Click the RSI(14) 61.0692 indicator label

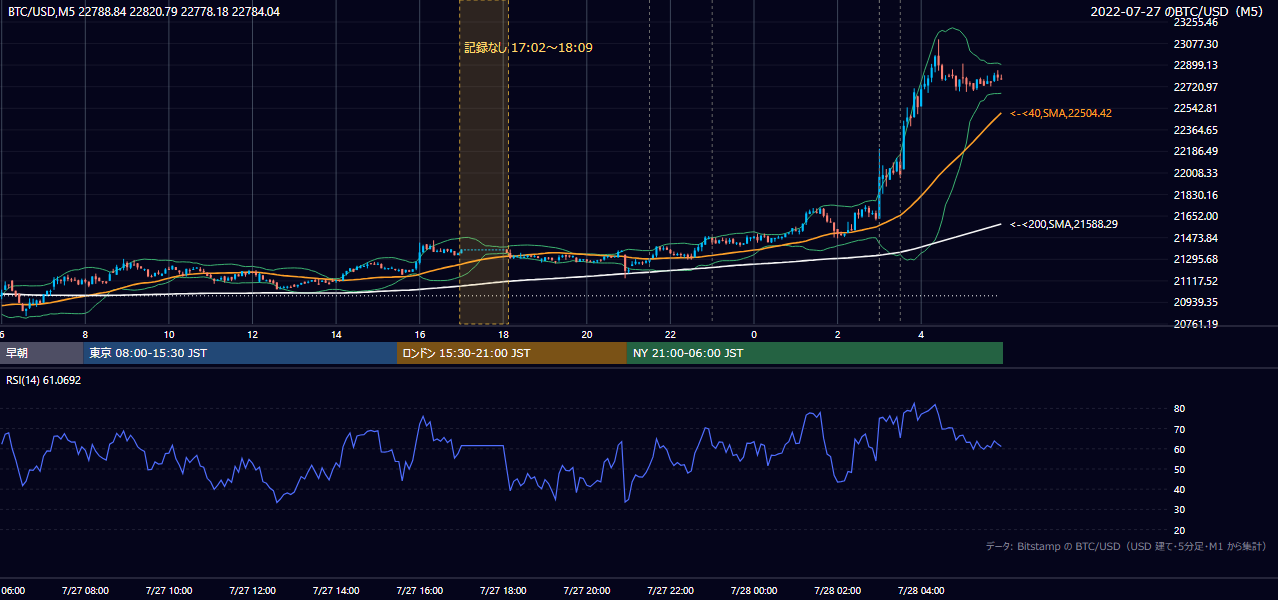coord(43,380)
